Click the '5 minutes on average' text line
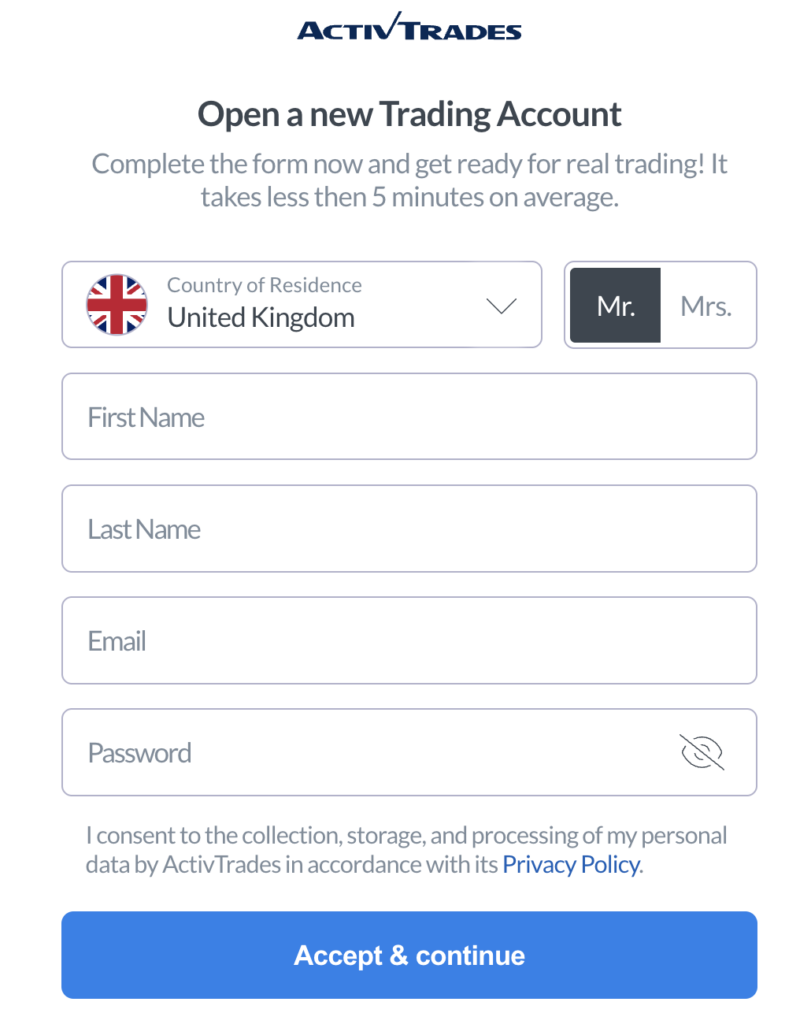Image resolution: width=811 pixels, height=1024 pixels. click(x=409, y=196)
